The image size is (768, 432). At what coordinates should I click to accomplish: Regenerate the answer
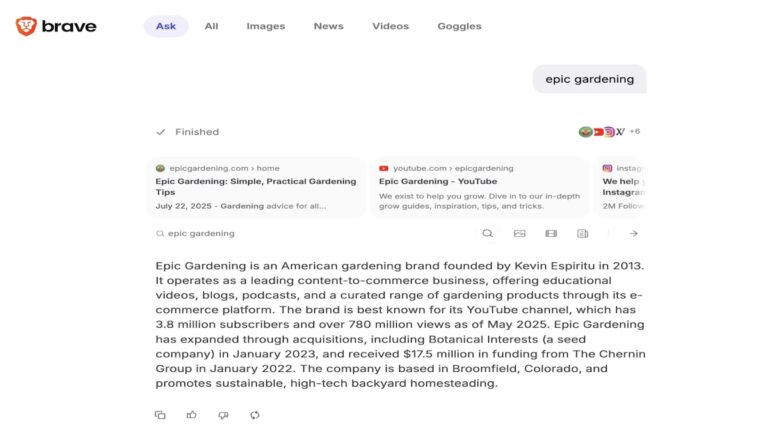pos(255,415)
